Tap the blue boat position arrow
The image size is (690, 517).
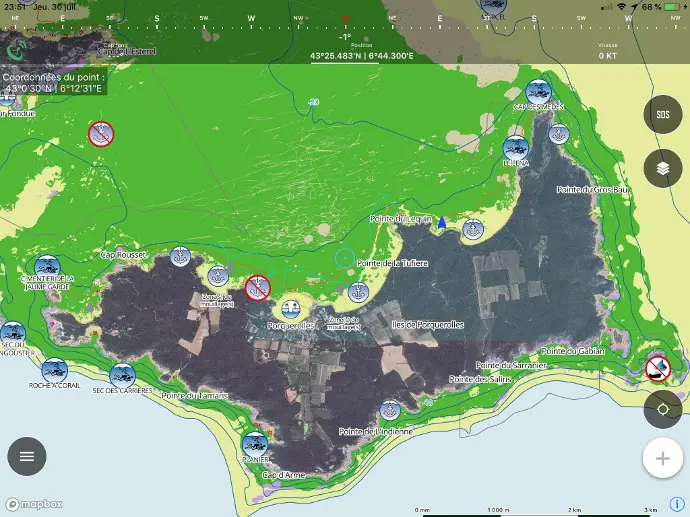coord(442,223)
